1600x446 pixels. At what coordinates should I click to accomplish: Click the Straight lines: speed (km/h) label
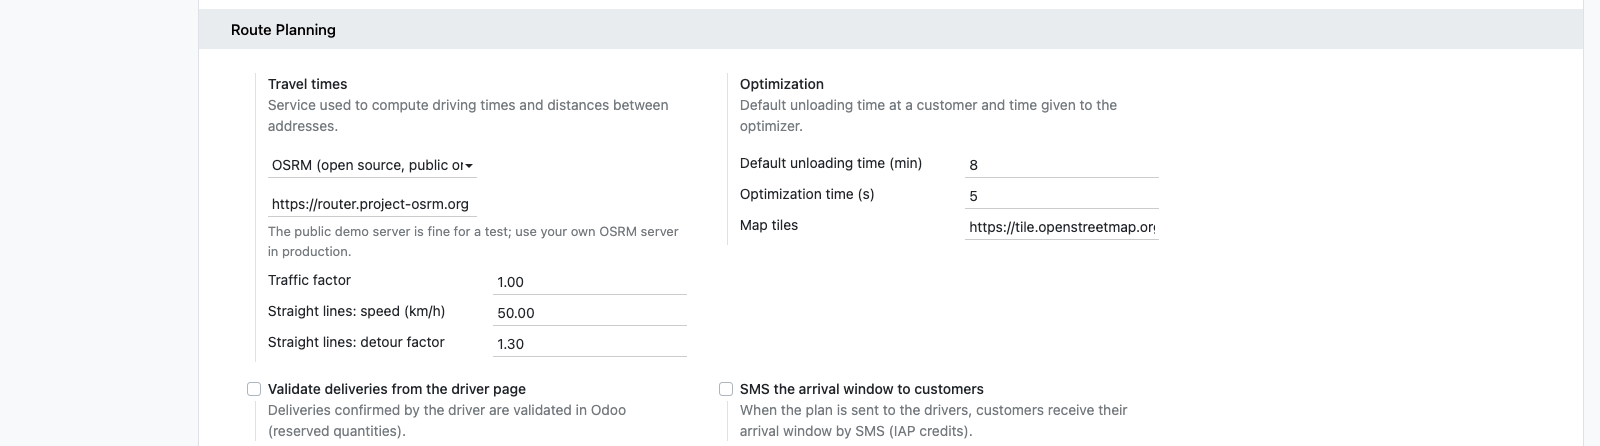point(356,311)
